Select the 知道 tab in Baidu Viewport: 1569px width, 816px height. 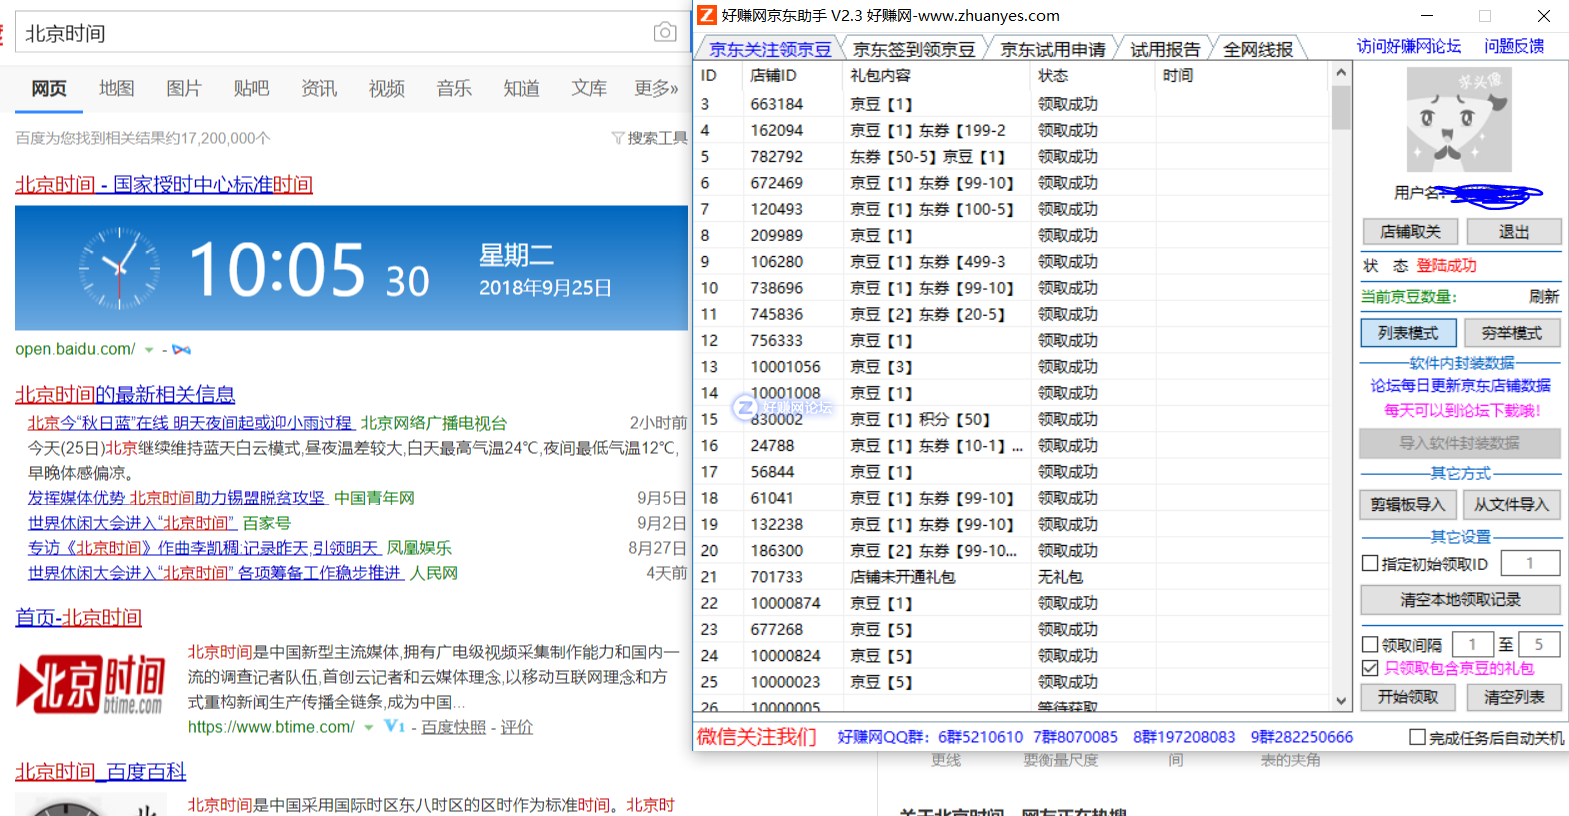click(521, 88)
